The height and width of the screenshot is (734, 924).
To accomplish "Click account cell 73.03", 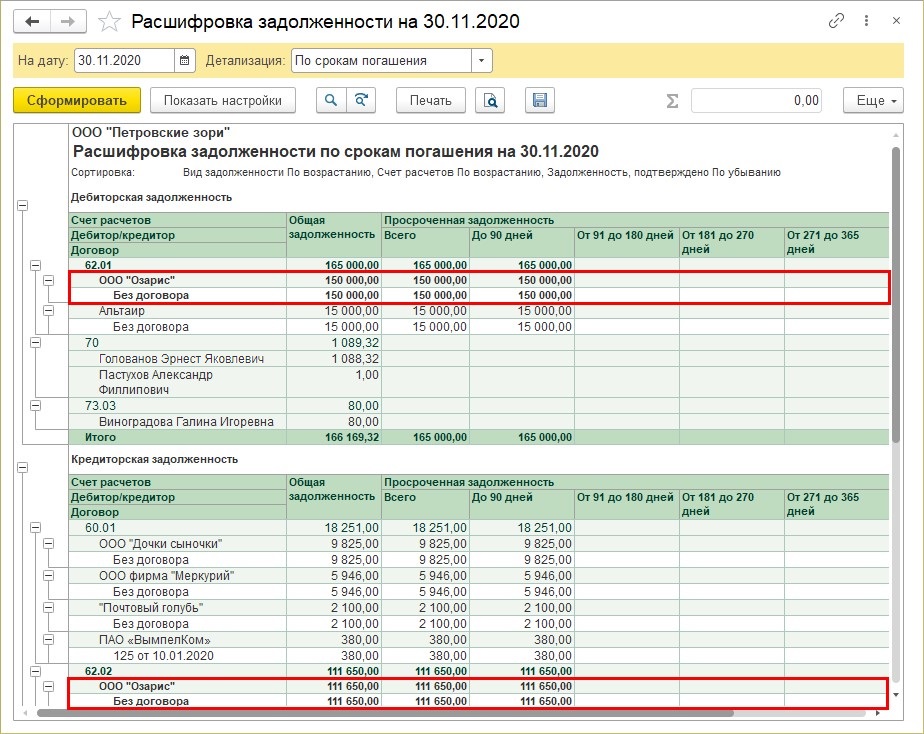I will (177, 405).
